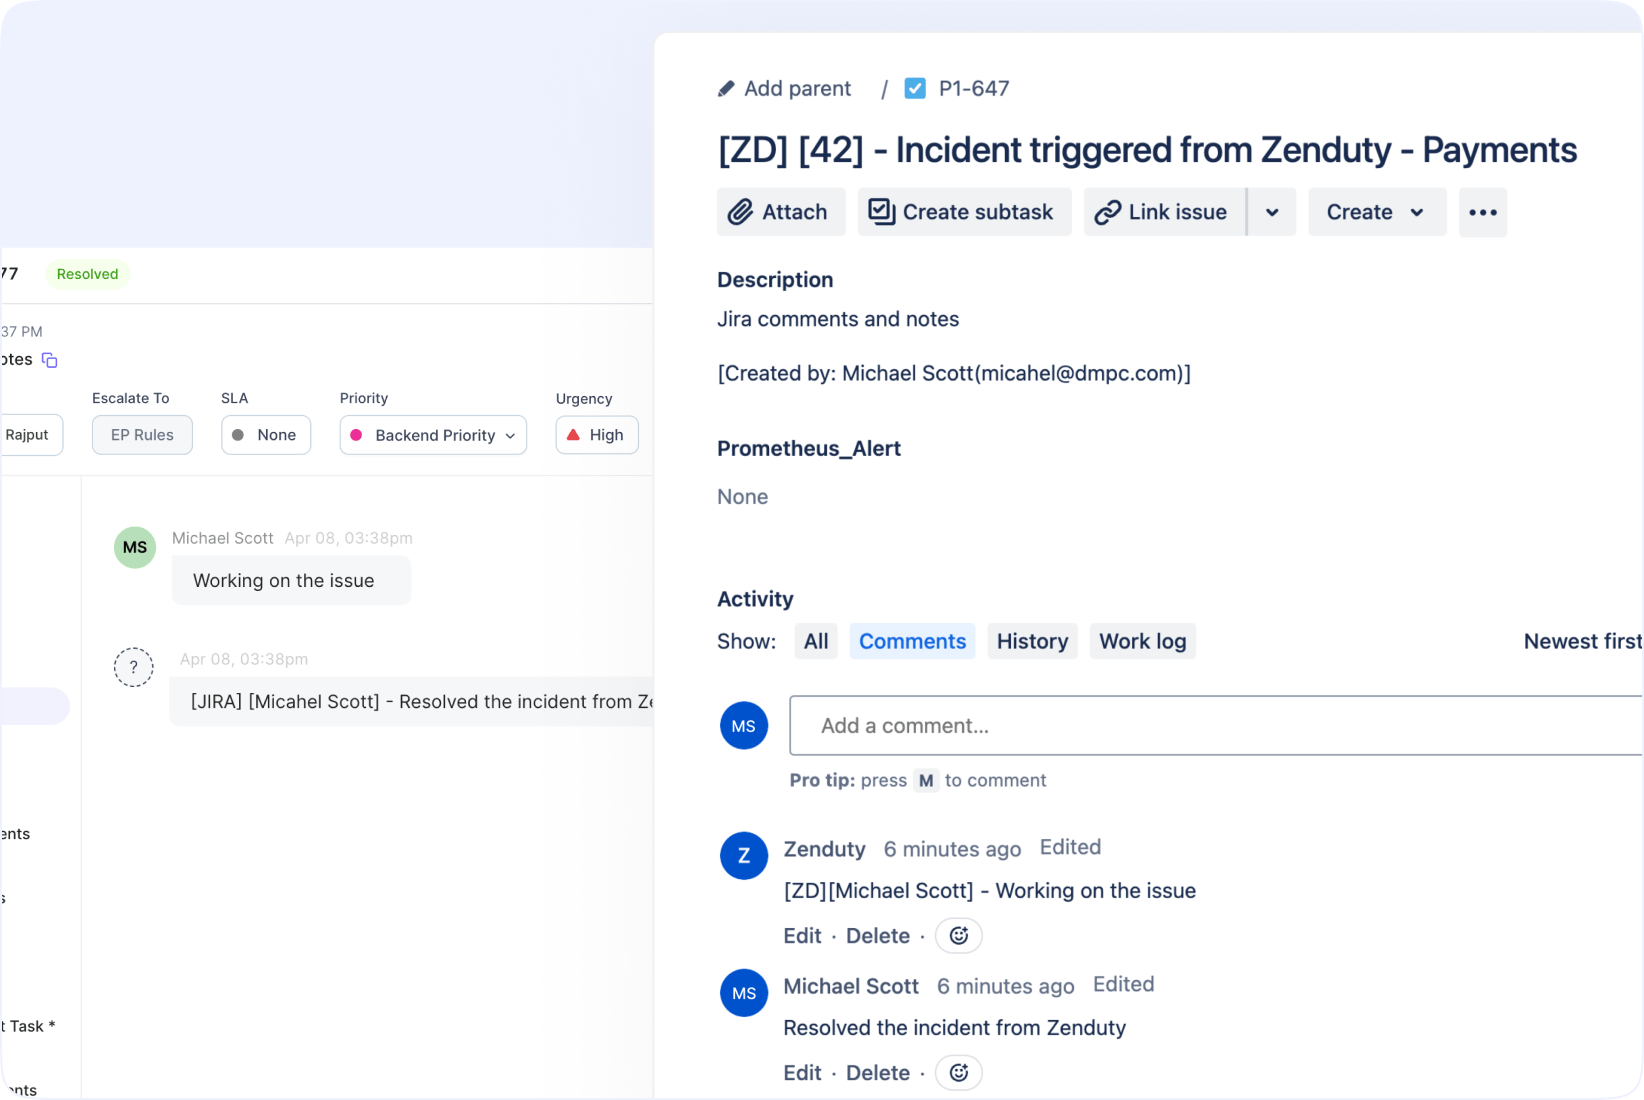Click the EP Rules escalation button
Image resolution: width=1644 pixels, height=1100 pixels.
142,435
